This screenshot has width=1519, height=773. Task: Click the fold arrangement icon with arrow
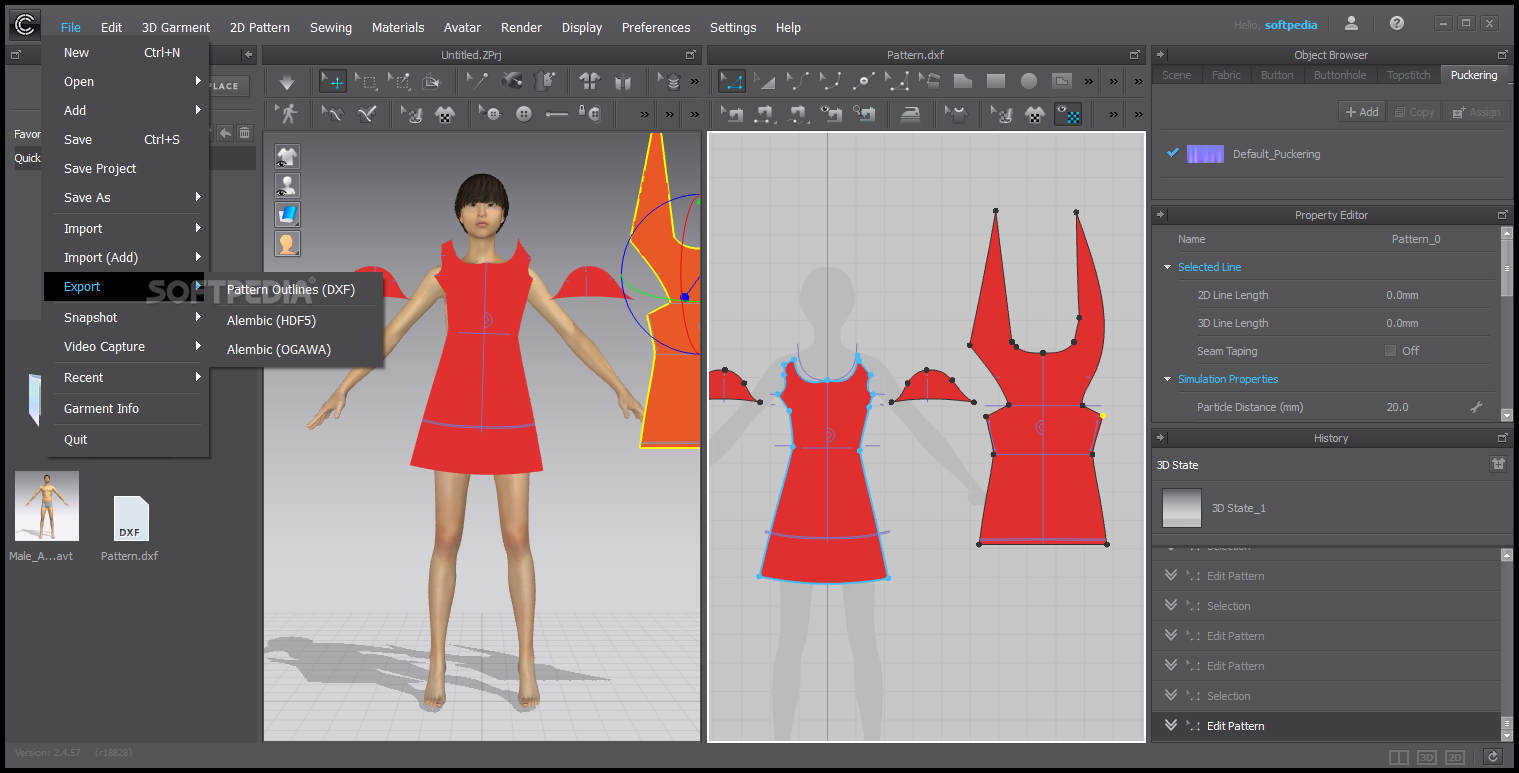(x=432, y=81)
